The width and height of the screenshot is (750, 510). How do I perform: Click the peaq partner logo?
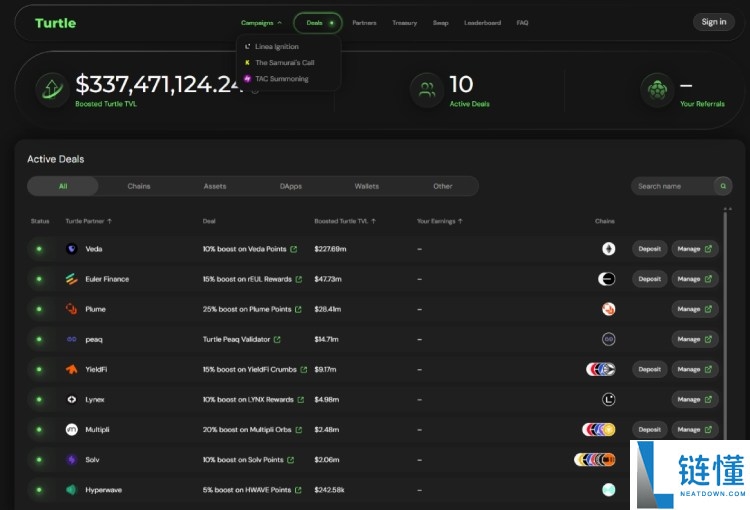click(x=72, y=339)
